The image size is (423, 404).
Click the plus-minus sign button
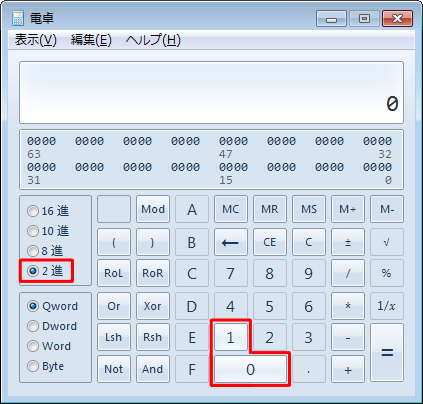[x=348, y=242]
